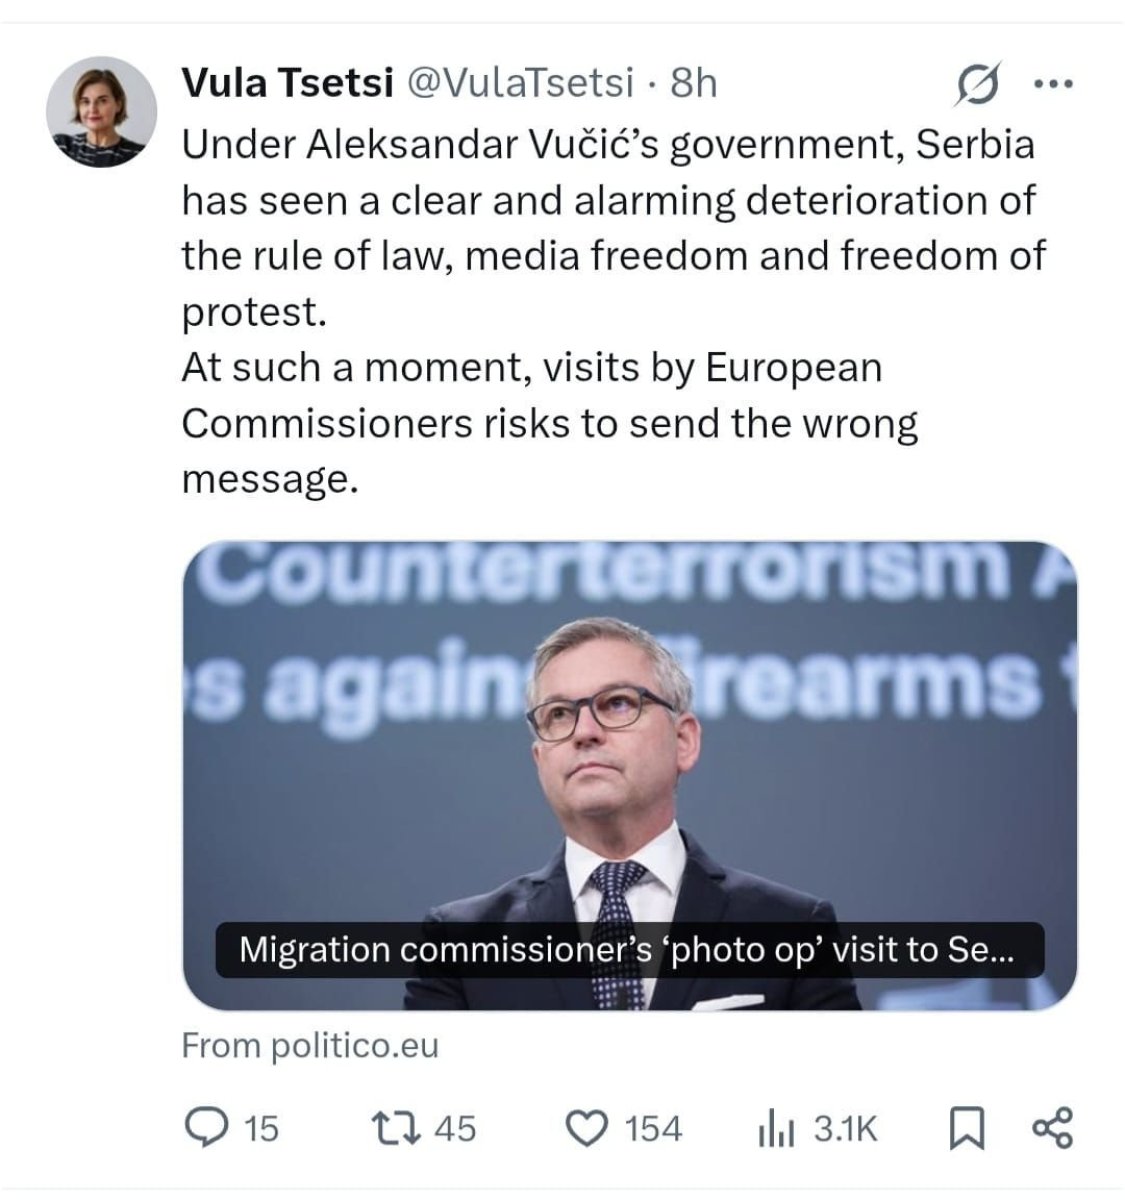Like the post with the heart icon
Image resolution: width=1125 pixels, height=1200 pixels.
(x=587, y=1130)
